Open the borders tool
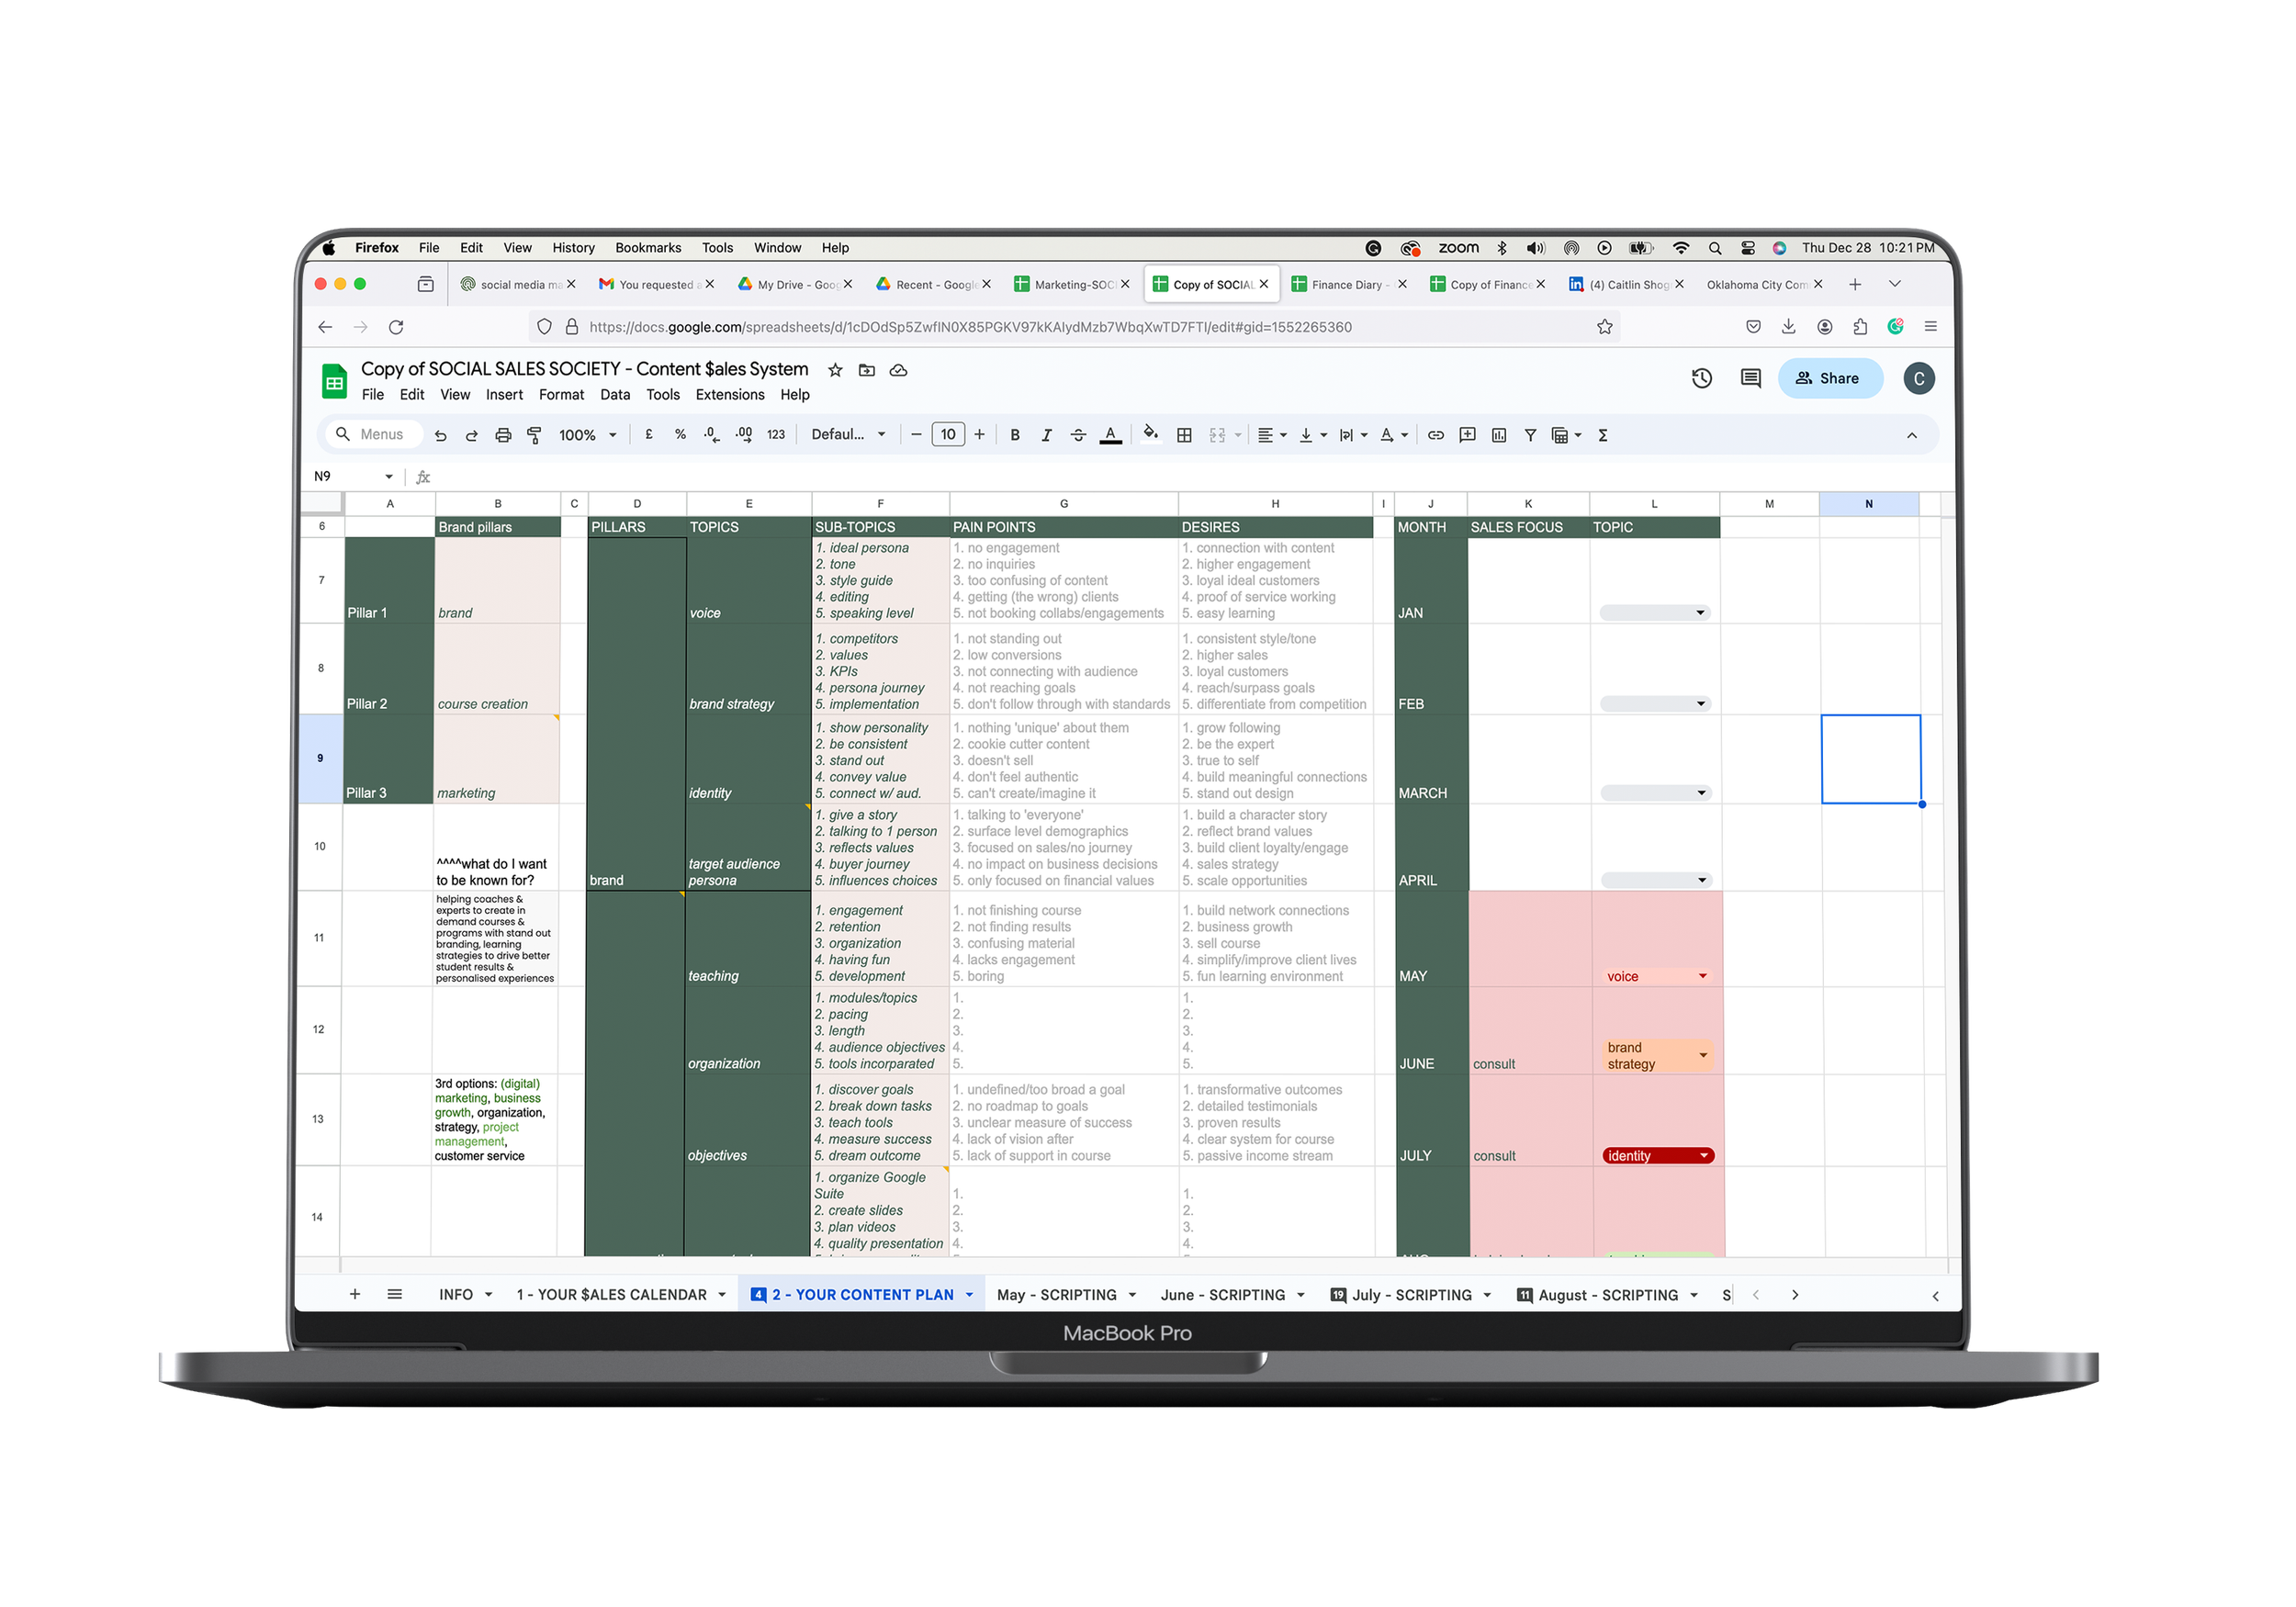Screen dimensions: 2296x1607 coord(1184,435)
